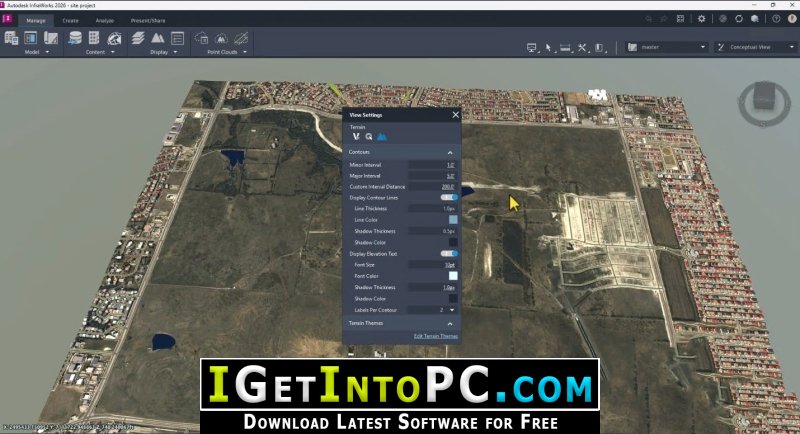Open the surface layers stack icon

pyautogui.click(x=138, y=38)
